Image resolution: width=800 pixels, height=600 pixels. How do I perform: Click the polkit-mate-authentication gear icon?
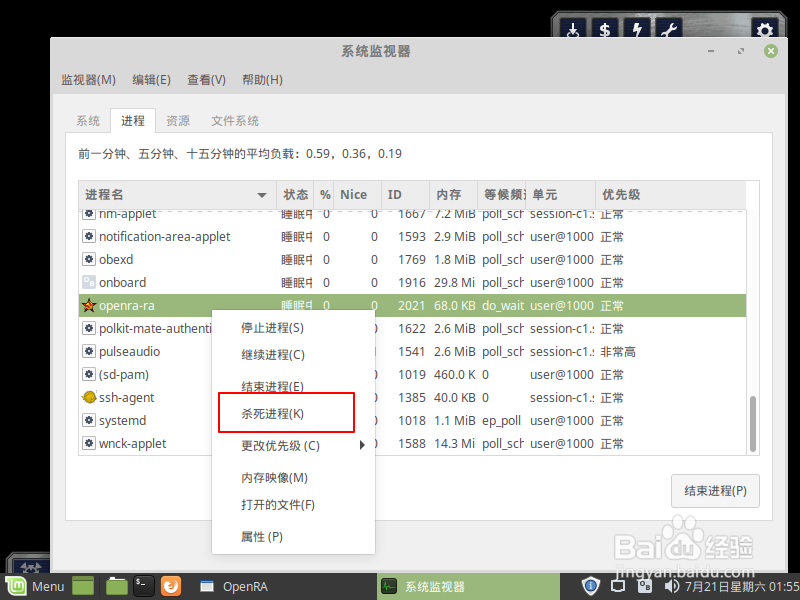[89, 328]
